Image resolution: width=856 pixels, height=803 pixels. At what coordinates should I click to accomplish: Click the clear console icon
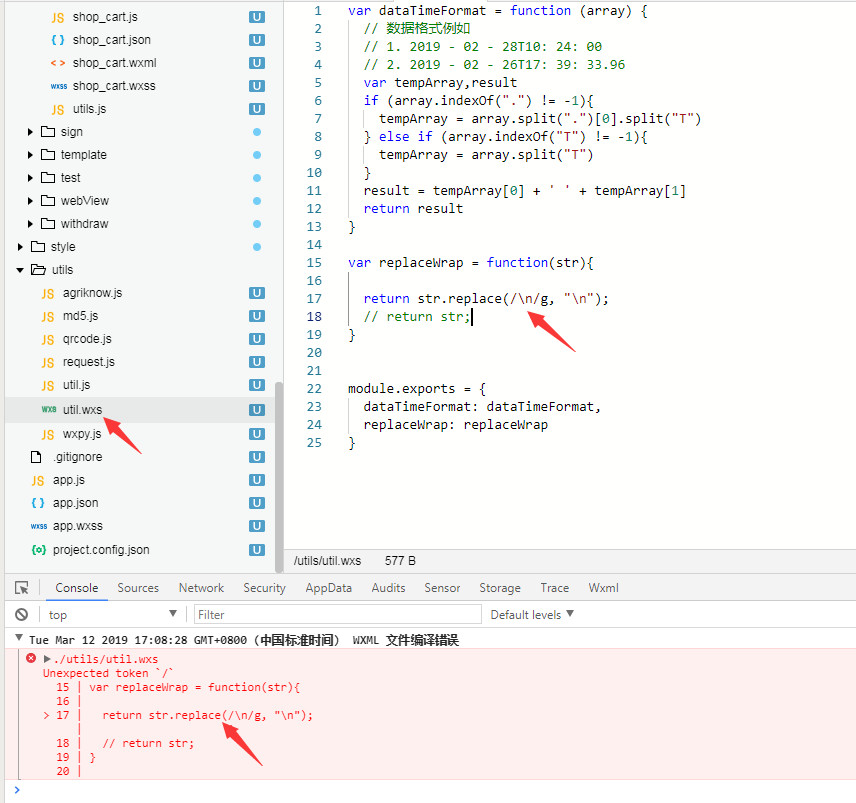tap(21, 614)
